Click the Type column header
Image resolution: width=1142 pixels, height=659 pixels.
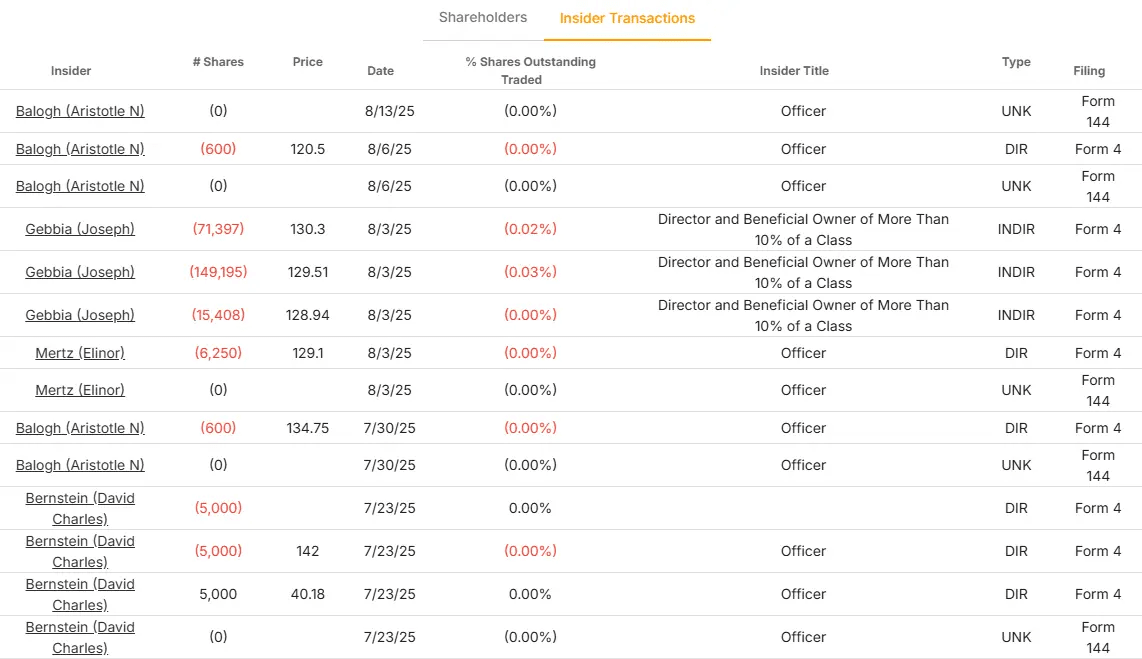coord(1016,62)
